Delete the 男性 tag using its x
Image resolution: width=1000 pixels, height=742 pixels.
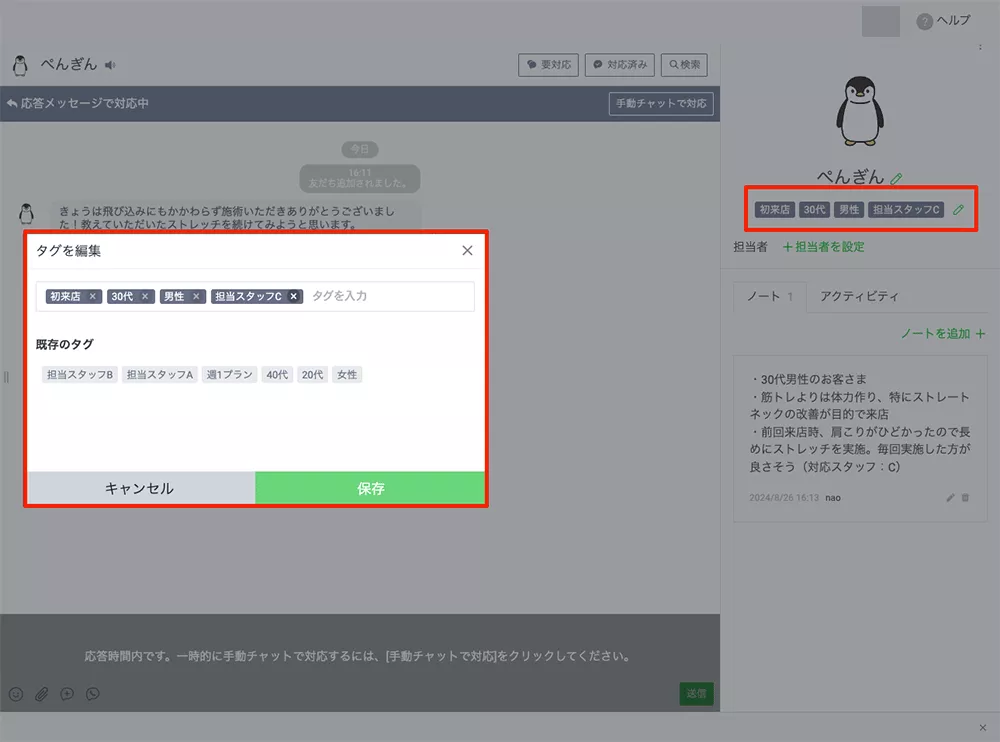(x=197, y=297)
